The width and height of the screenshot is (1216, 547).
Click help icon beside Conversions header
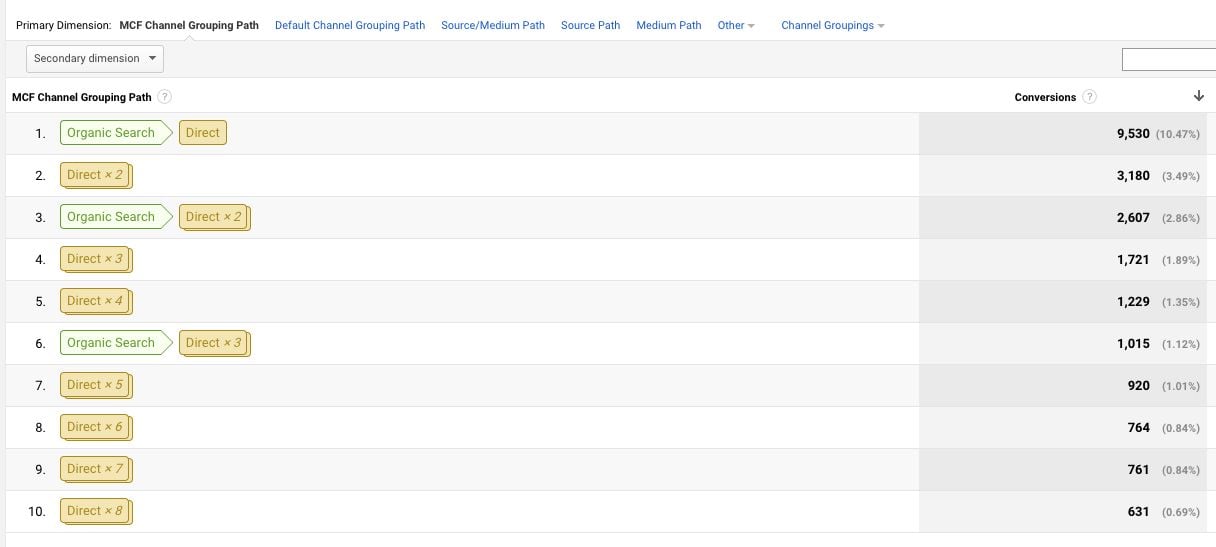click(1090, 97)
